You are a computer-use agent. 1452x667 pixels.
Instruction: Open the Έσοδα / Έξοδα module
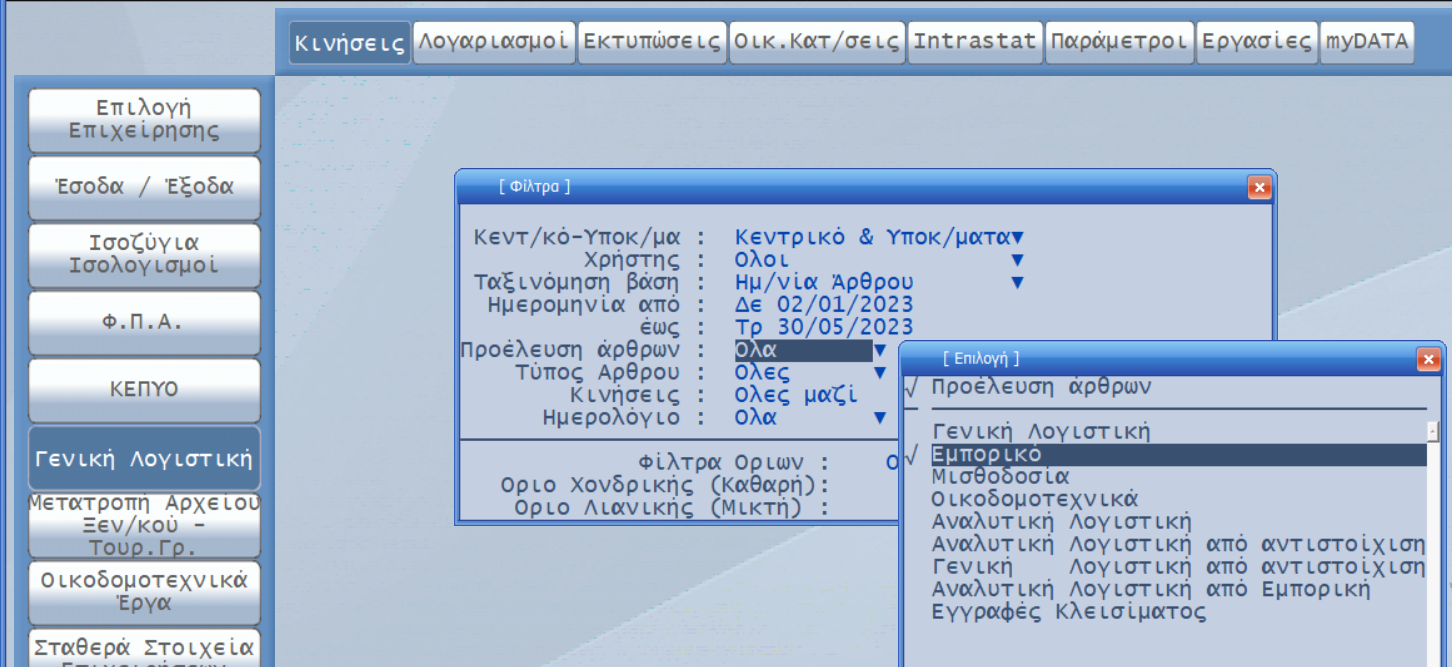pos(144,187)
